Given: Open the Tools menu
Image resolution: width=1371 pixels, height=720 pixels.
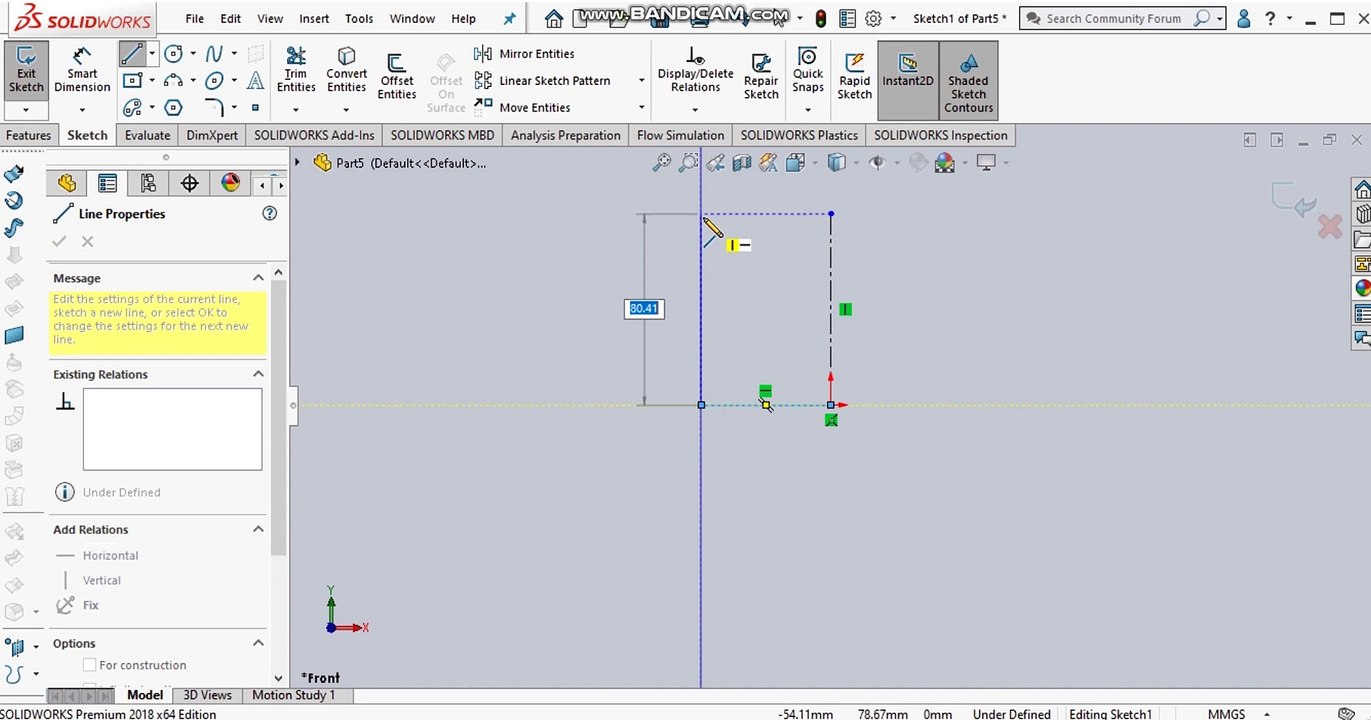Looking at the screenshot, I should pos(359,18).
